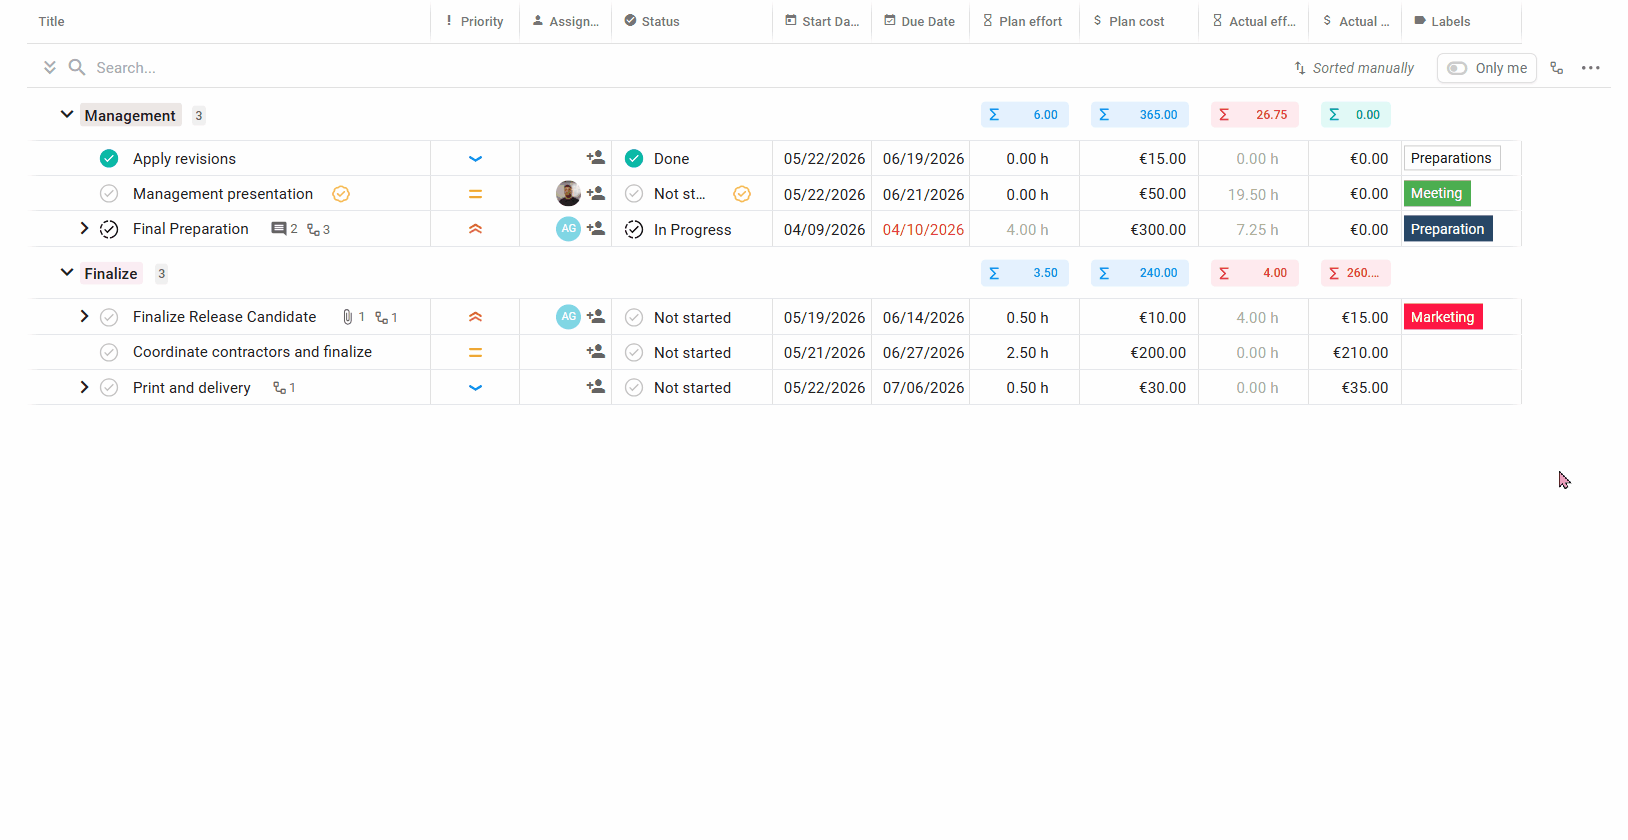The width and height of the screenshot is (1628, 840).
Task: Mark Coordinate contractors and finalize complete
Action: tap(109, 352)
